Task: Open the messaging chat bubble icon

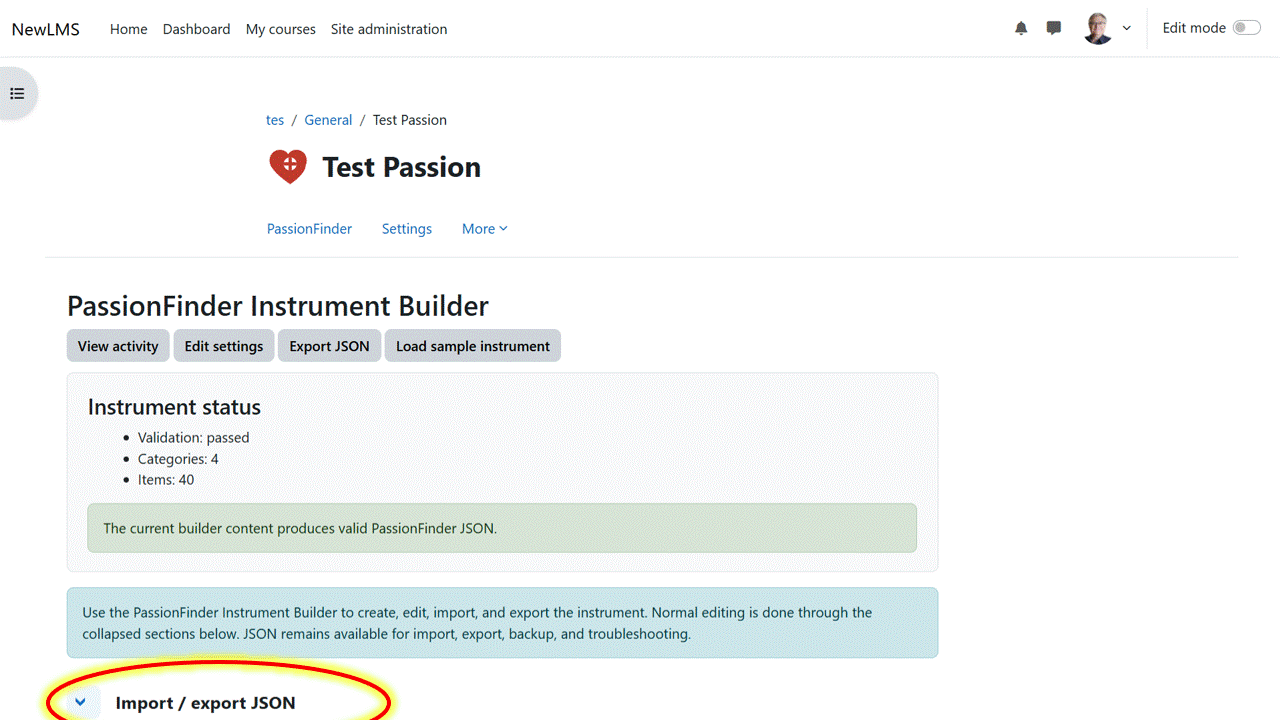Action: tap(1053, 28)
